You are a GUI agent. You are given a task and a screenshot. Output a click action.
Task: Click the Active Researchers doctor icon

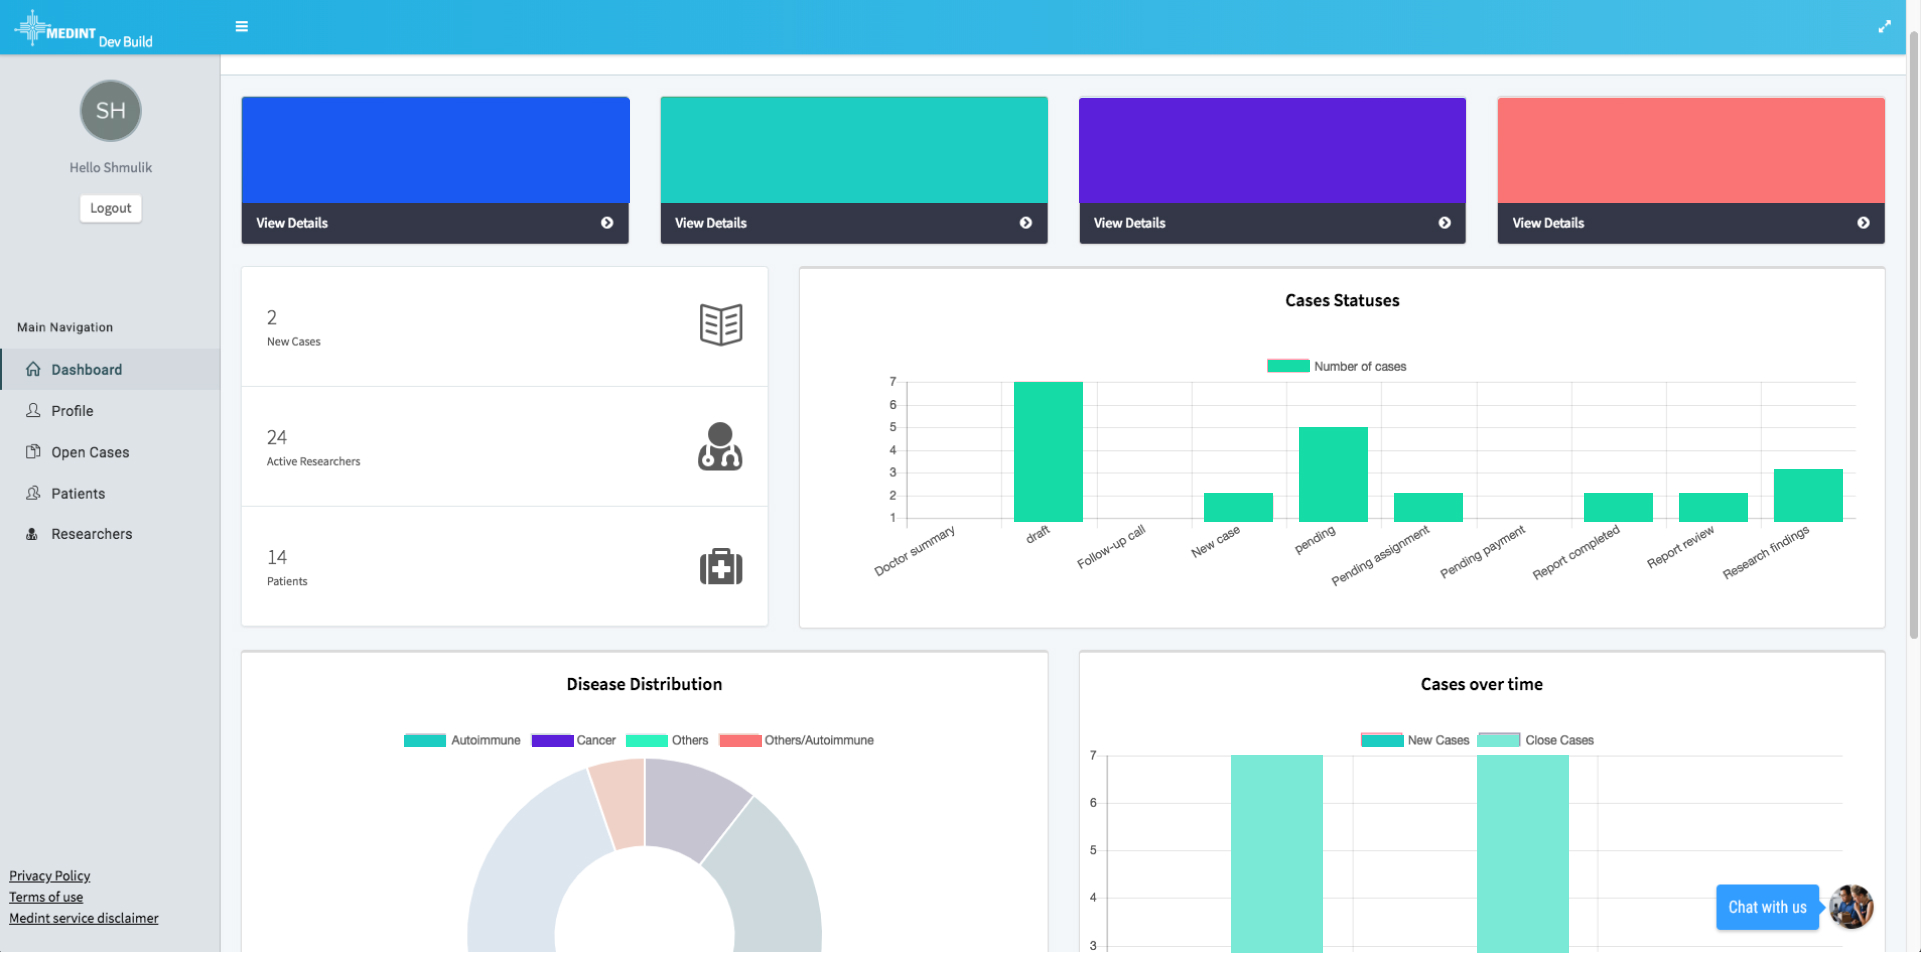click(720, 446)
